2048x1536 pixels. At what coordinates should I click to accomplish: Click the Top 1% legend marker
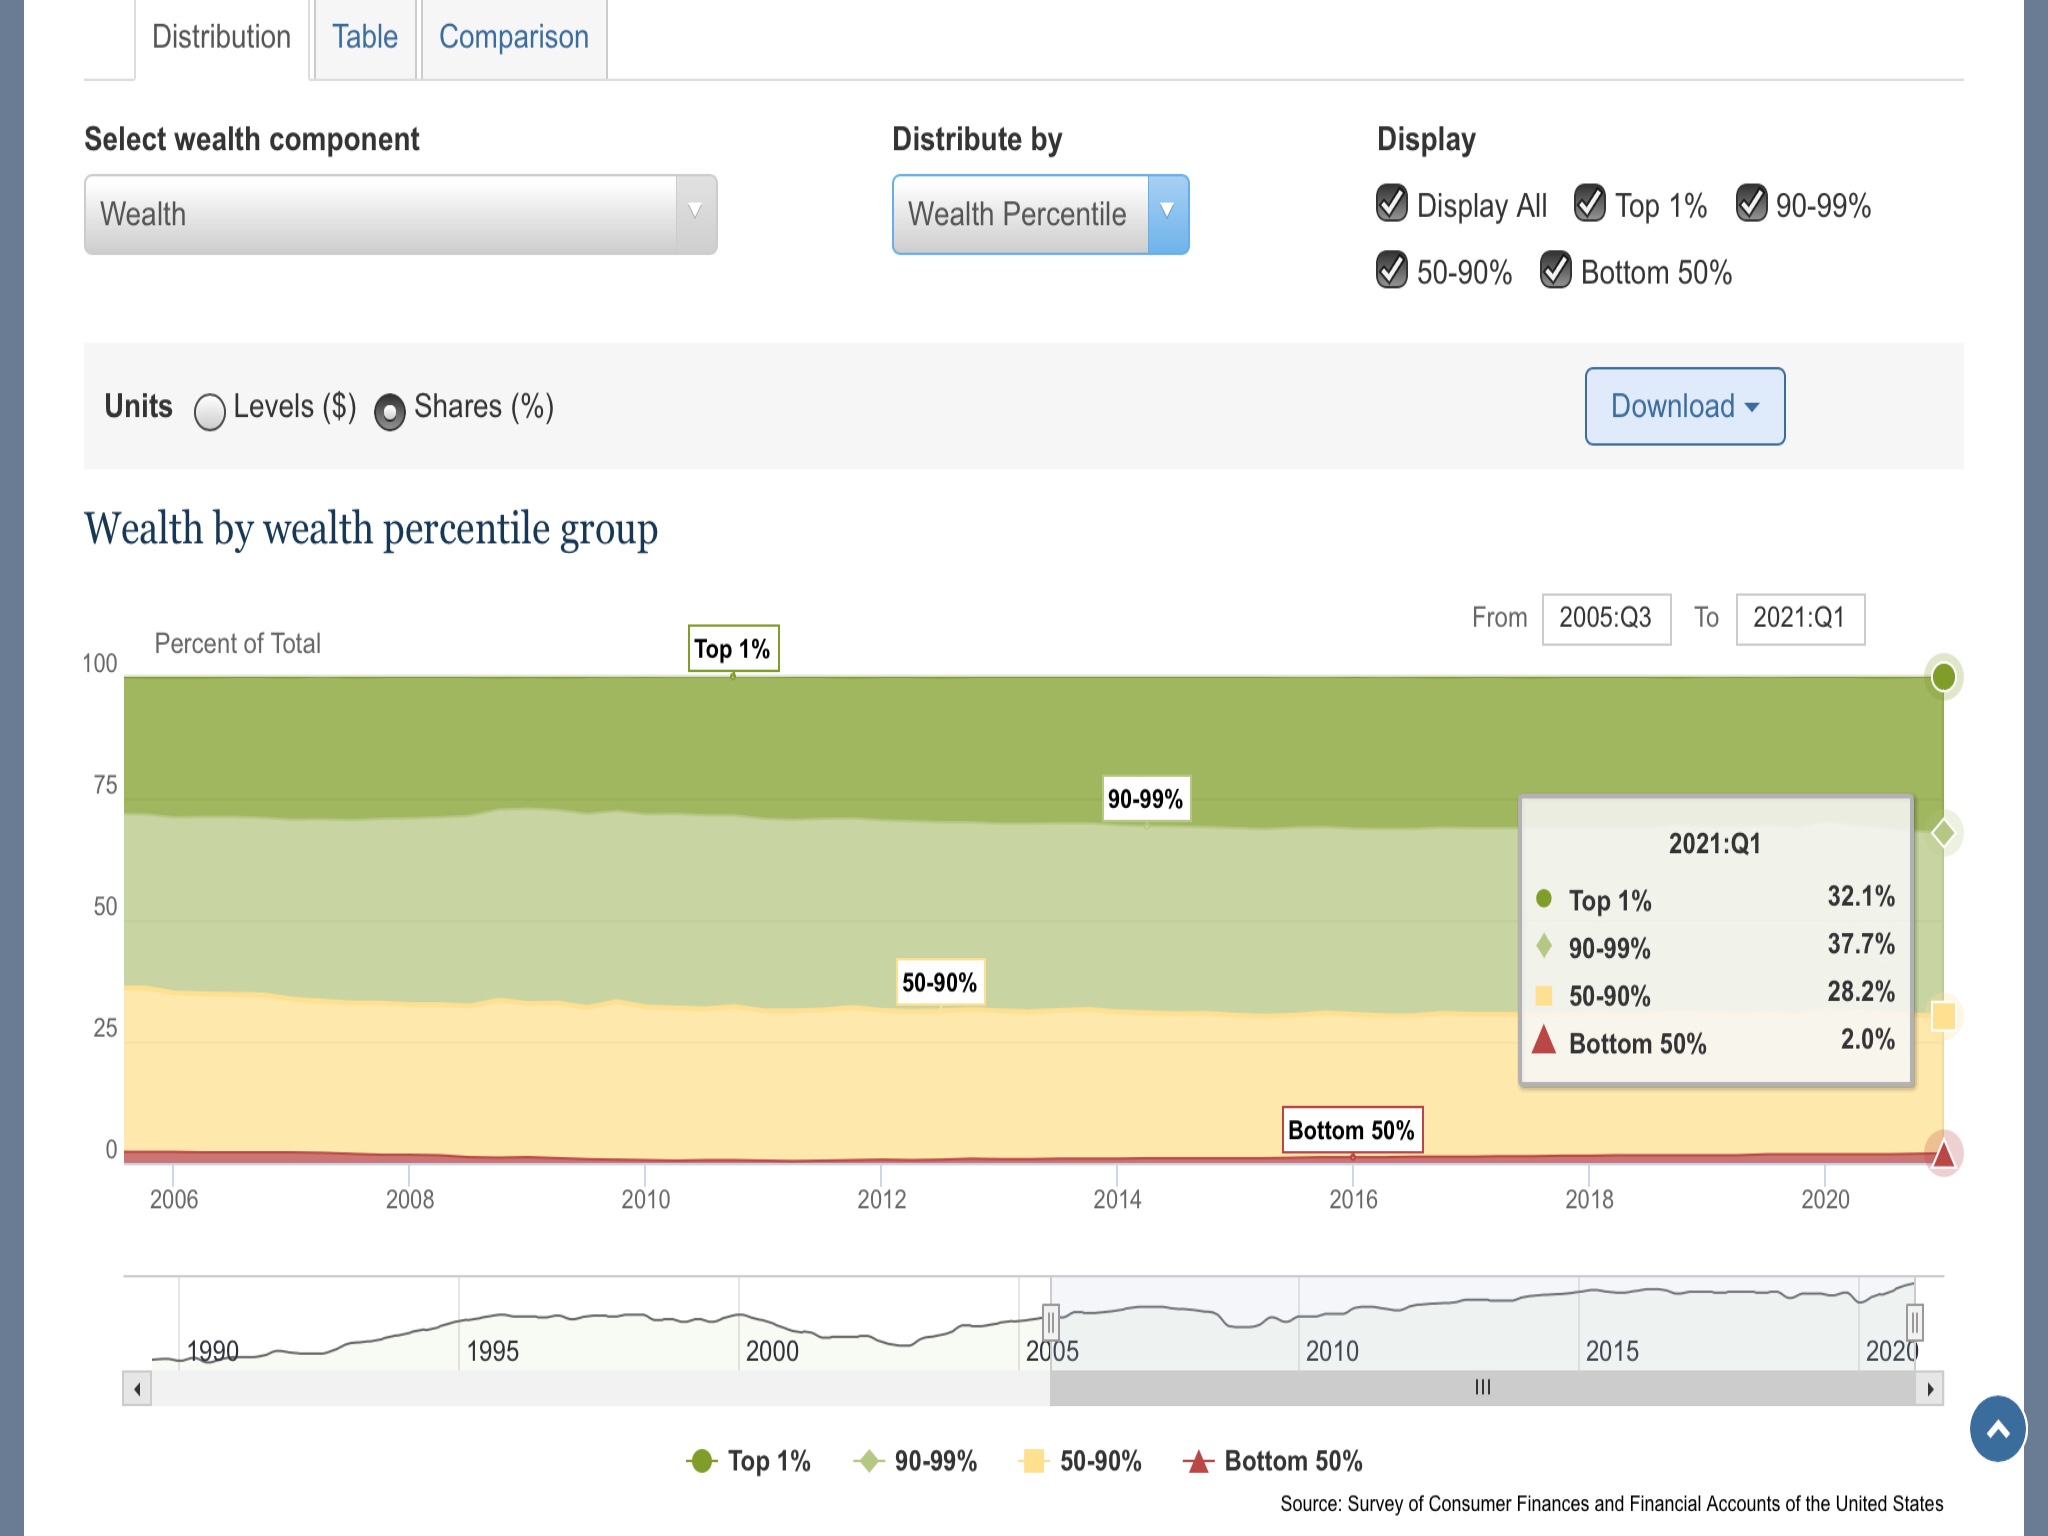702,1461
